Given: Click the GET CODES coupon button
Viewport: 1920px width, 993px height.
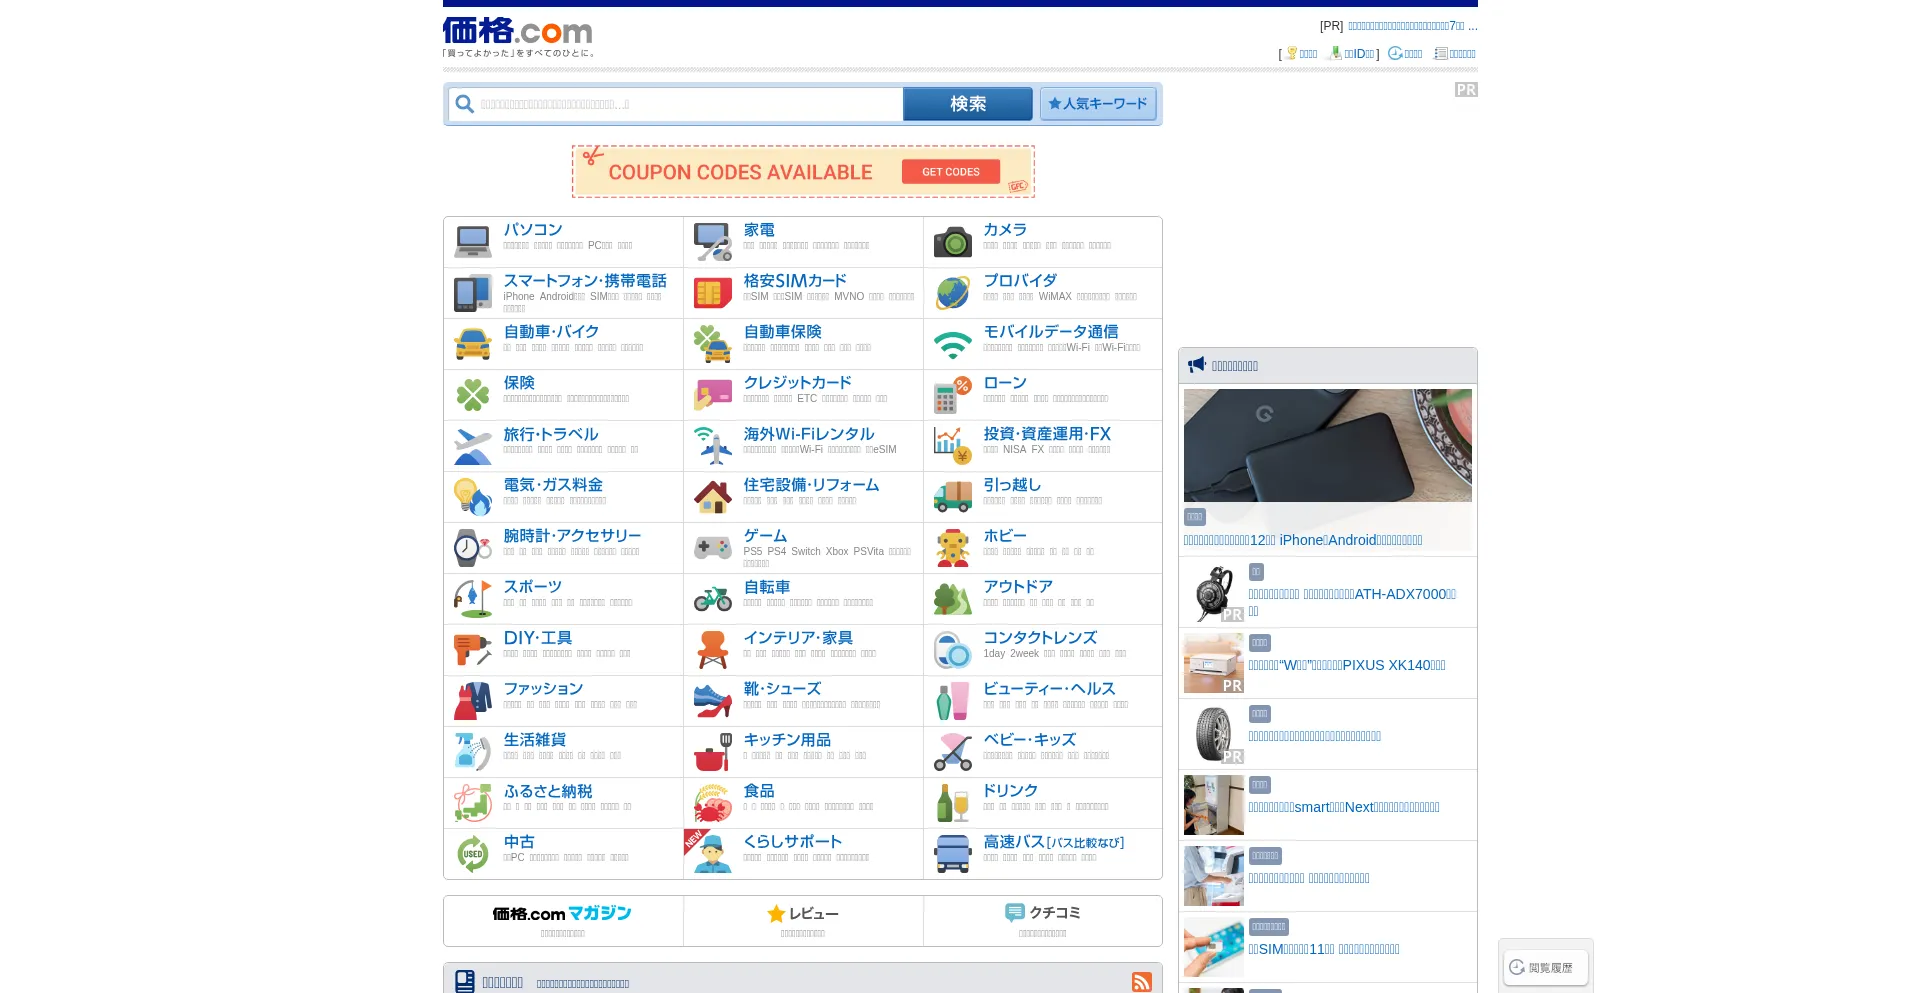Looking at the screenshot, I should pyautogui.click(x=950, y=172).
